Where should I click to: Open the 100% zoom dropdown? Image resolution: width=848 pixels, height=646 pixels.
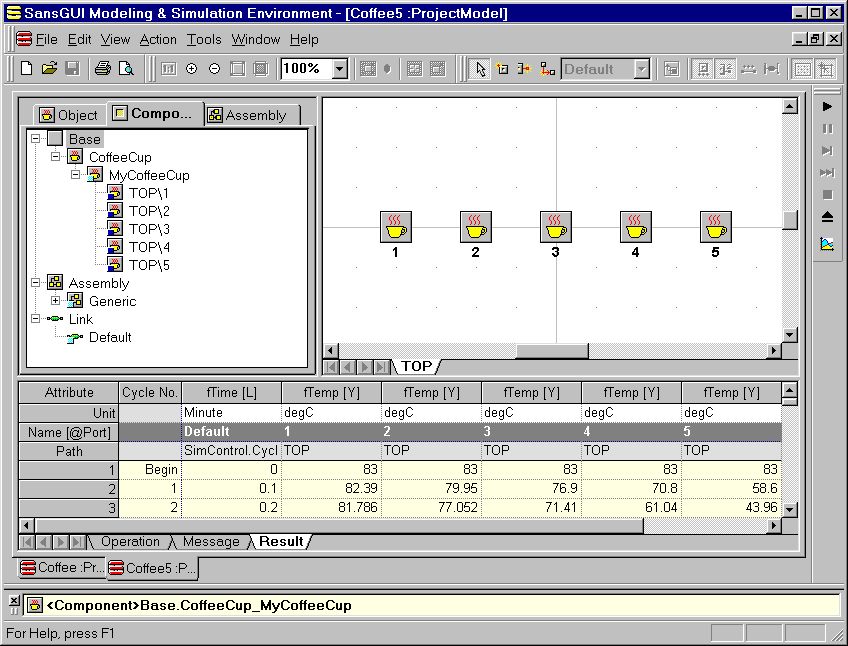click(x=339, y=69)
